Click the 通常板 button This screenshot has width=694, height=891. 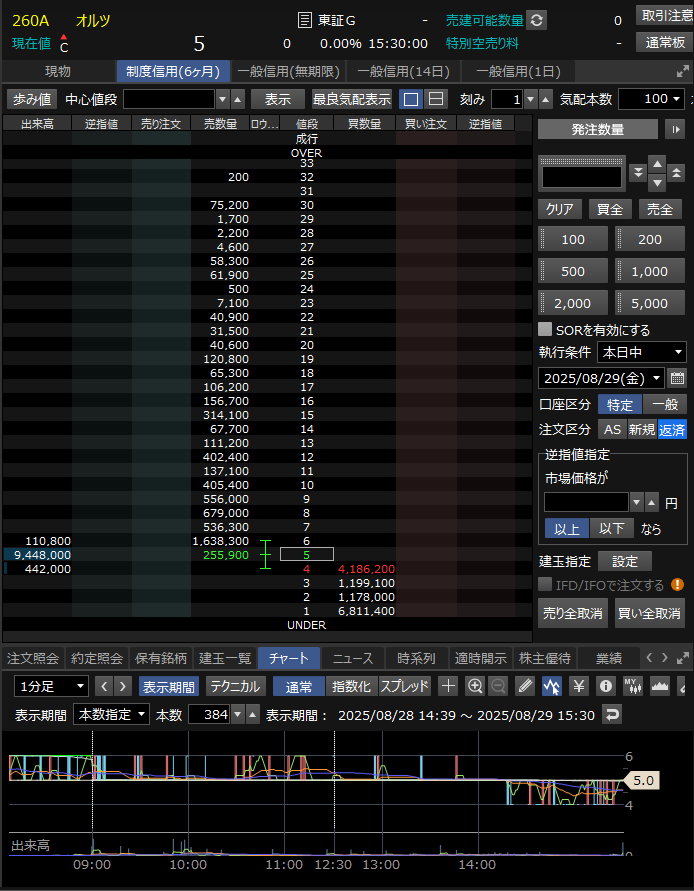pyautogui.click(x=665, y=43)
